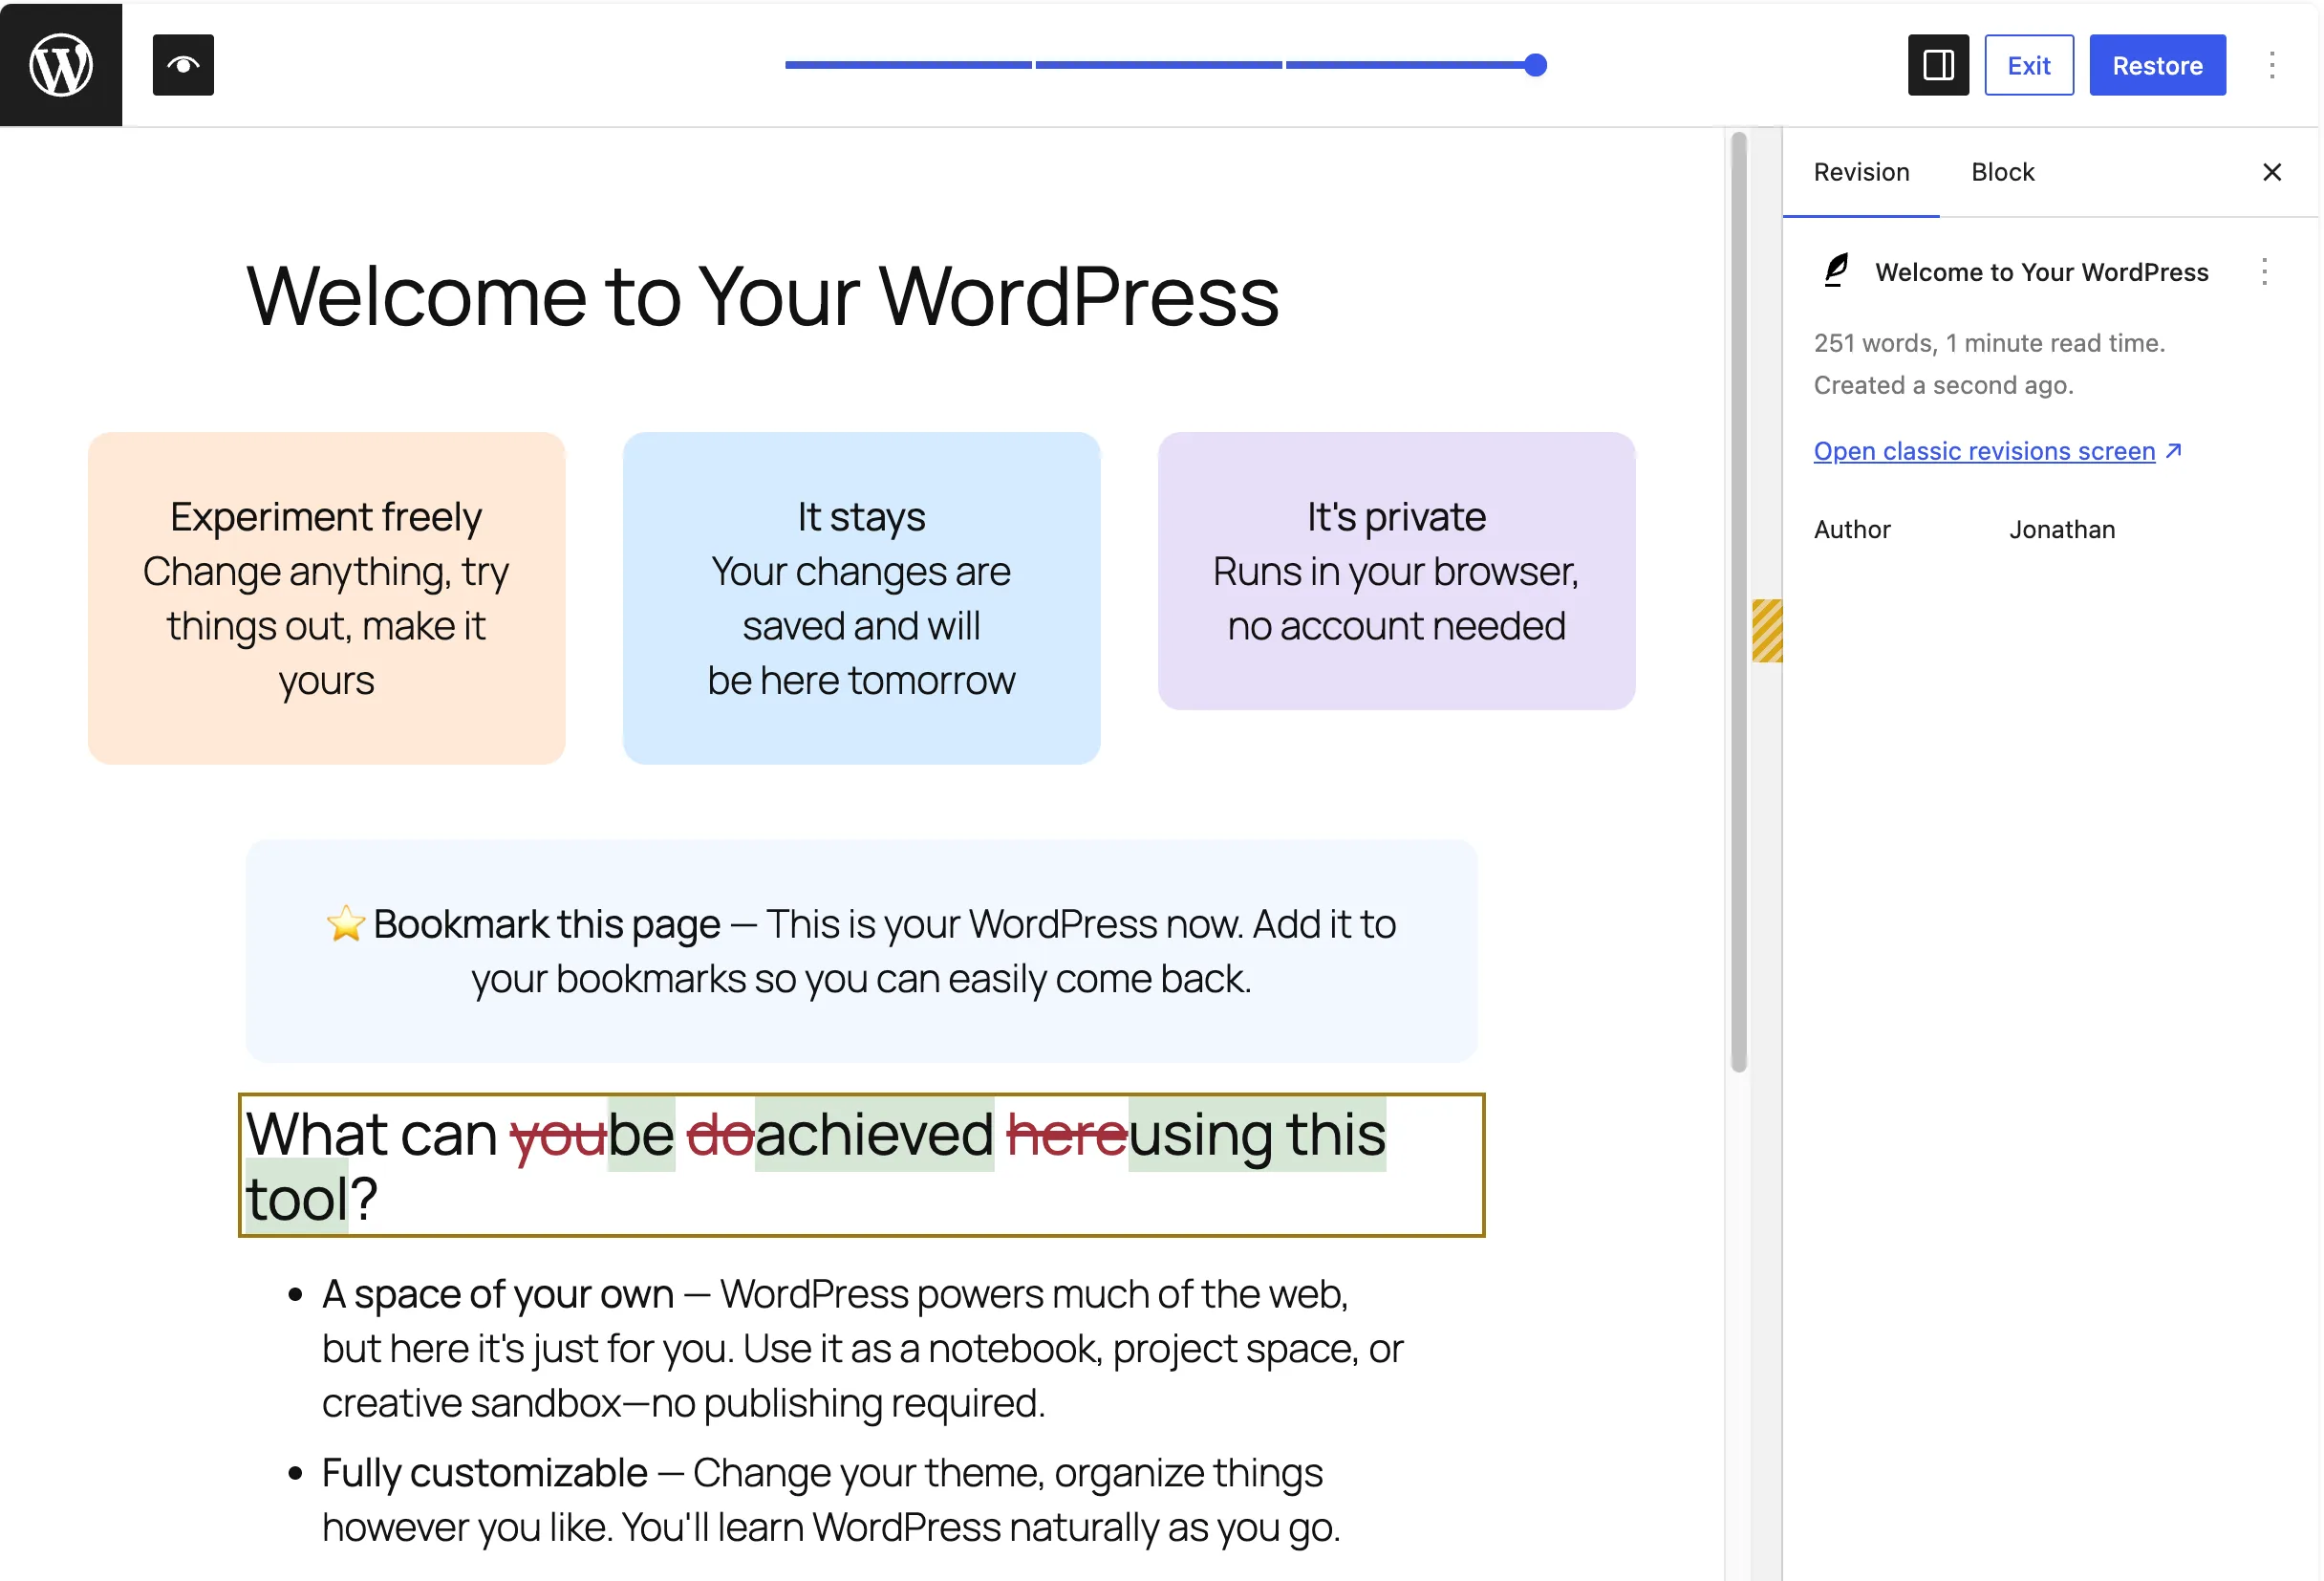The image size is (2324, 1581).
Task: Toggle the settings sidebar panel icon
Action: 1938,65
